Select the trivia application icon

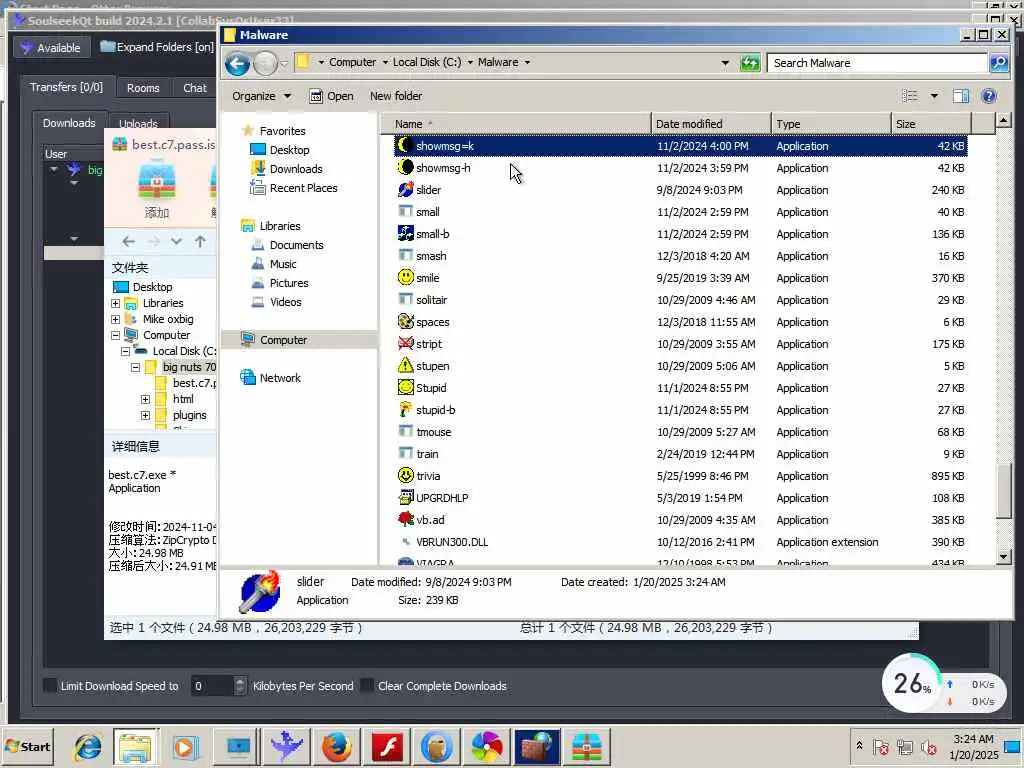(x=406, y=475)
